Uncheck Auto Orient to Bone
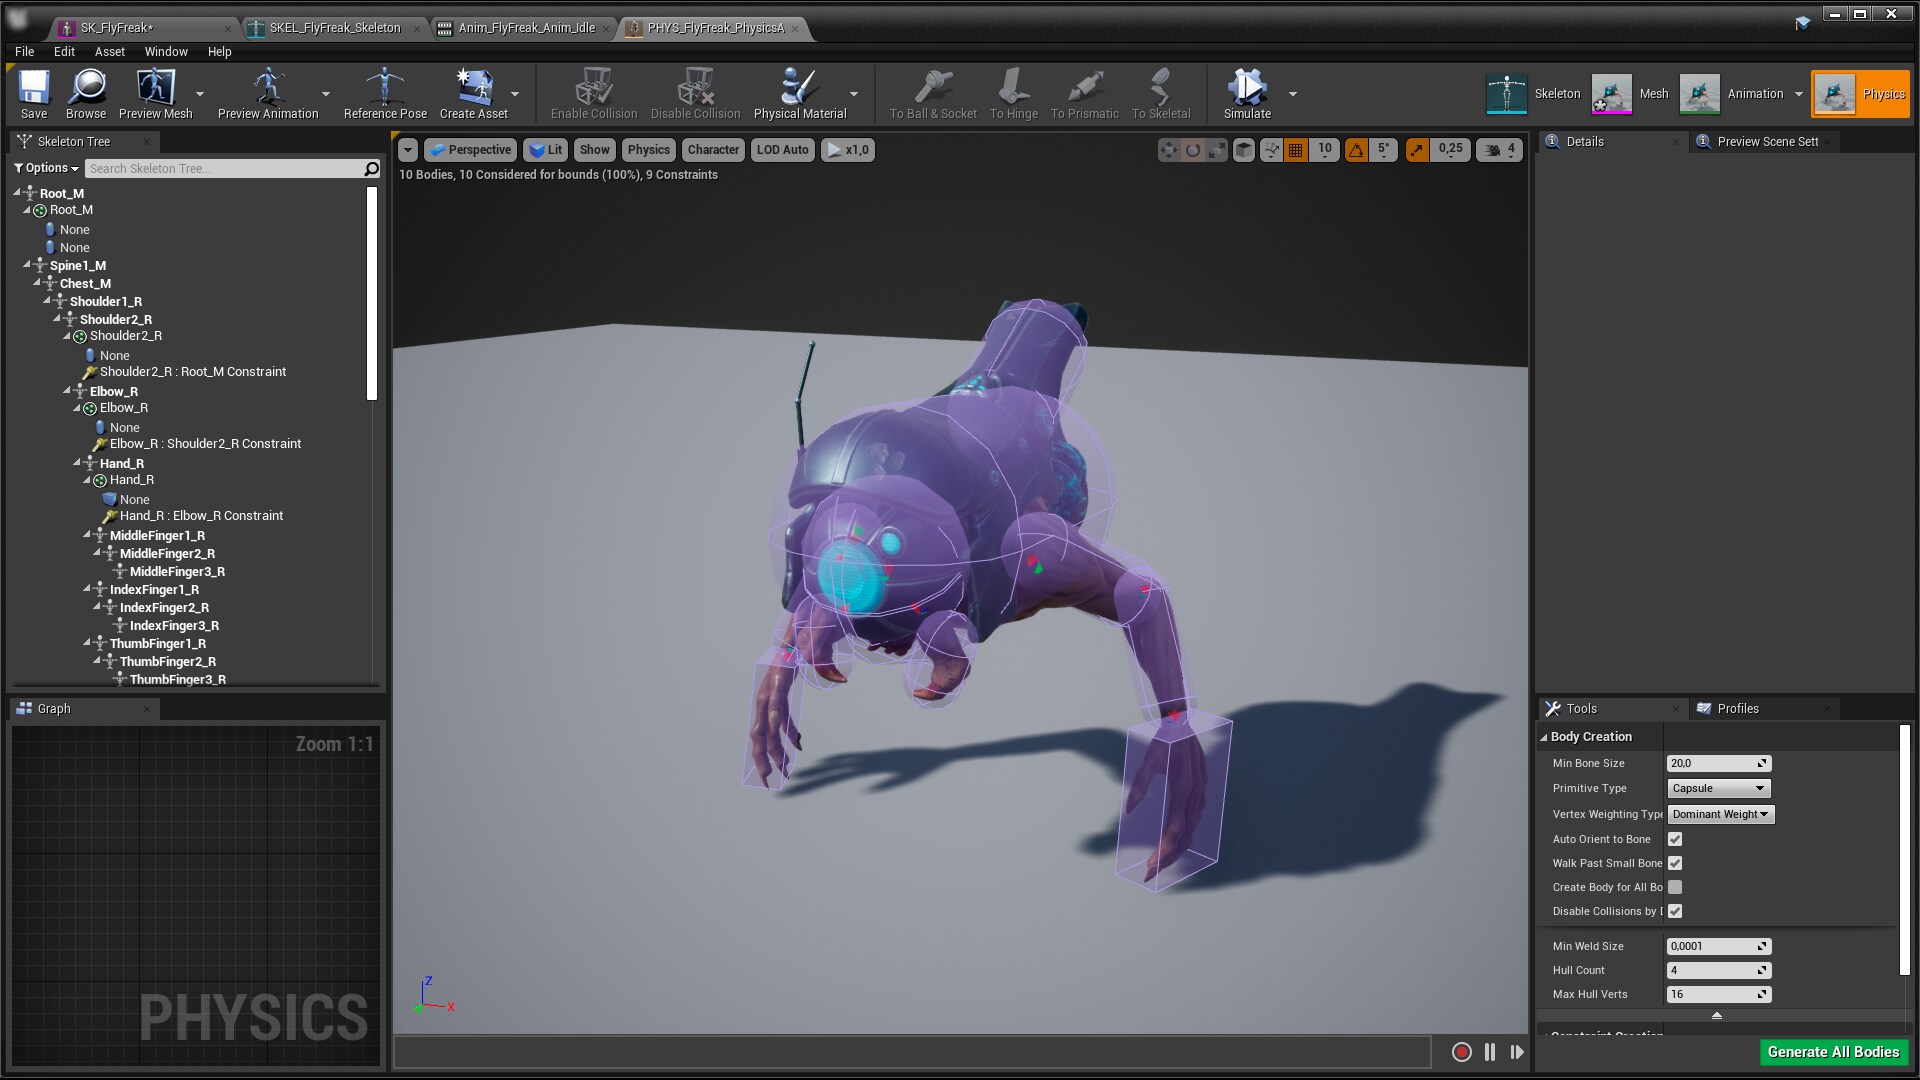 (x=1675, y=839)
